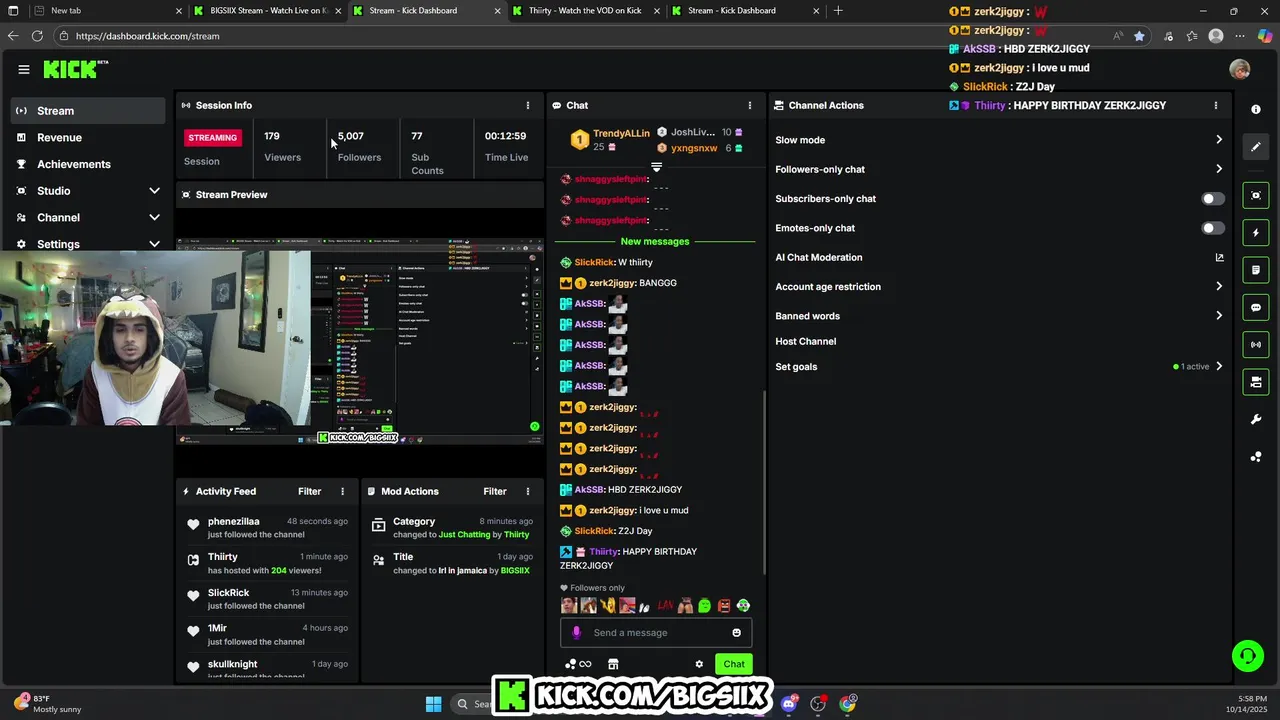Toggle the camera widget icon in sidebar
1280x720 pixels.
click(1256, 382)
